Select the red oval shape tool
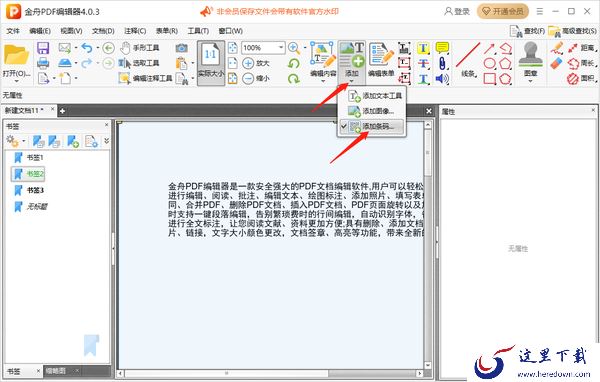600x382 pixels. (x=490, y=64)
